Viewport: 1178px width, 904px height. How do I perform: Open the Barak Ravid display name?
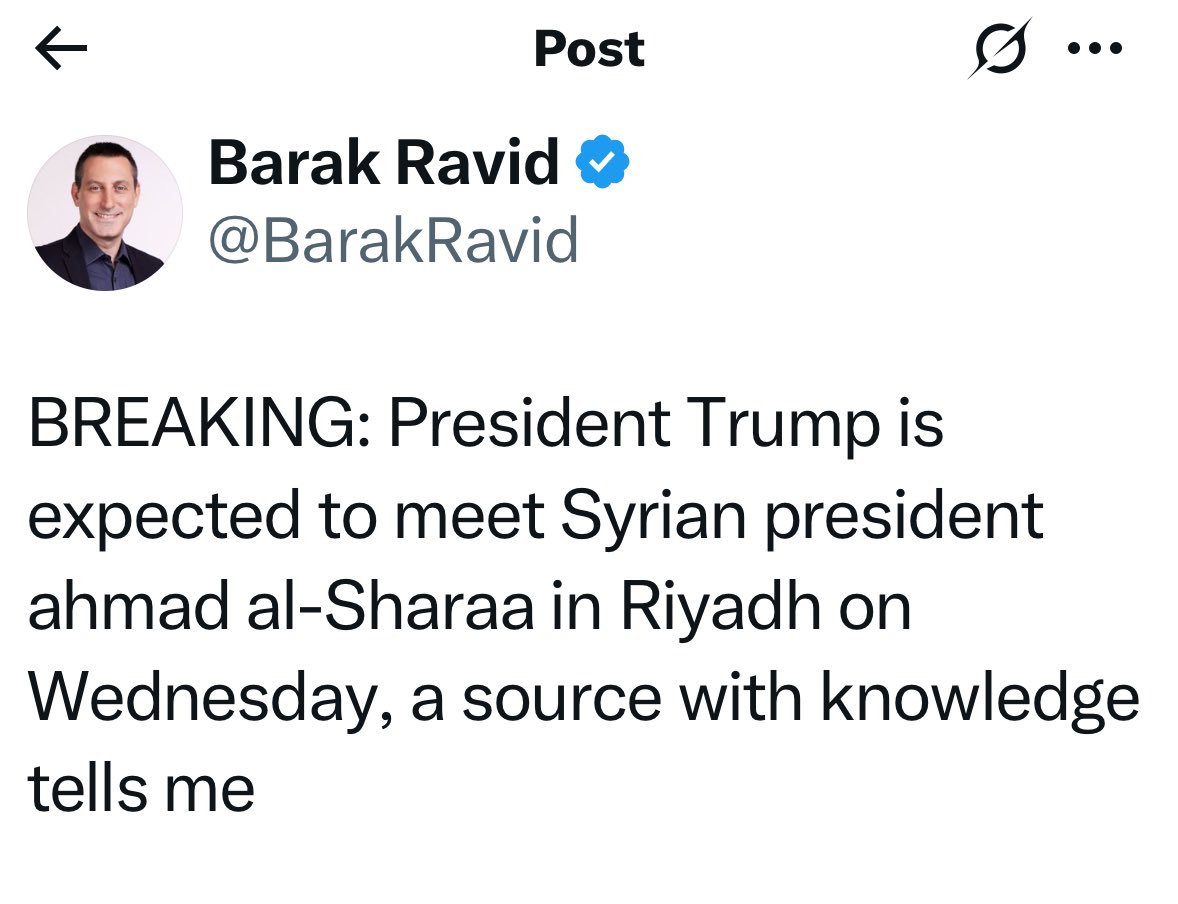384,162
